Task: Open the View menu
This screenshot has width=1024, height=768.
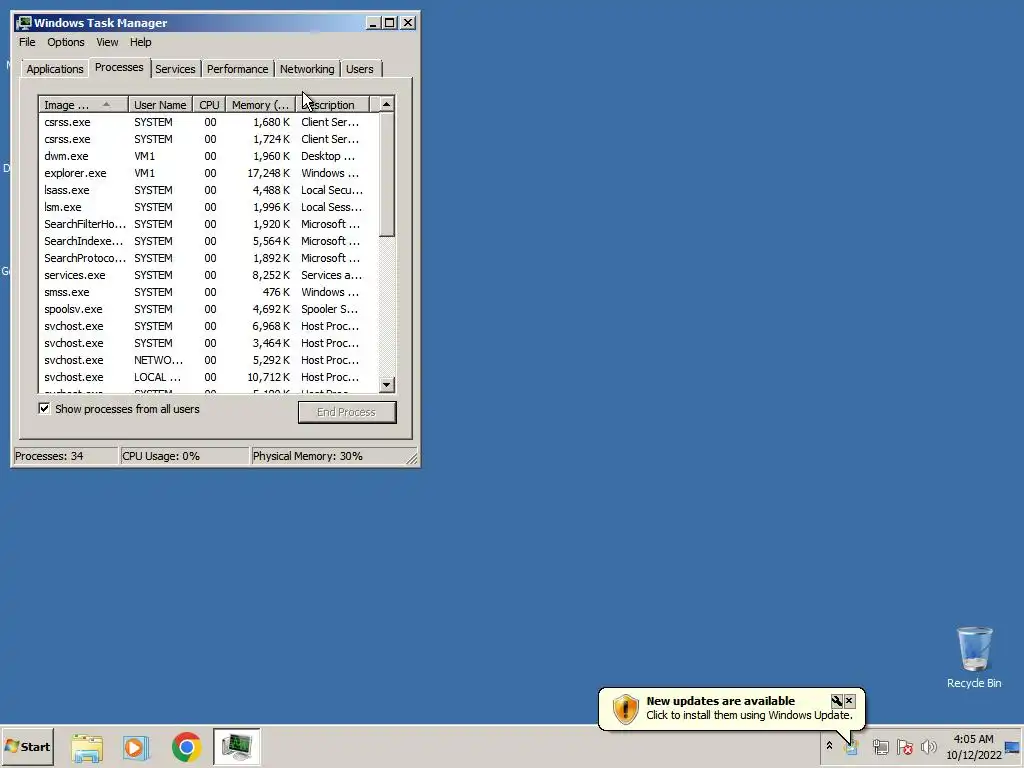Action: coord(107,42)
